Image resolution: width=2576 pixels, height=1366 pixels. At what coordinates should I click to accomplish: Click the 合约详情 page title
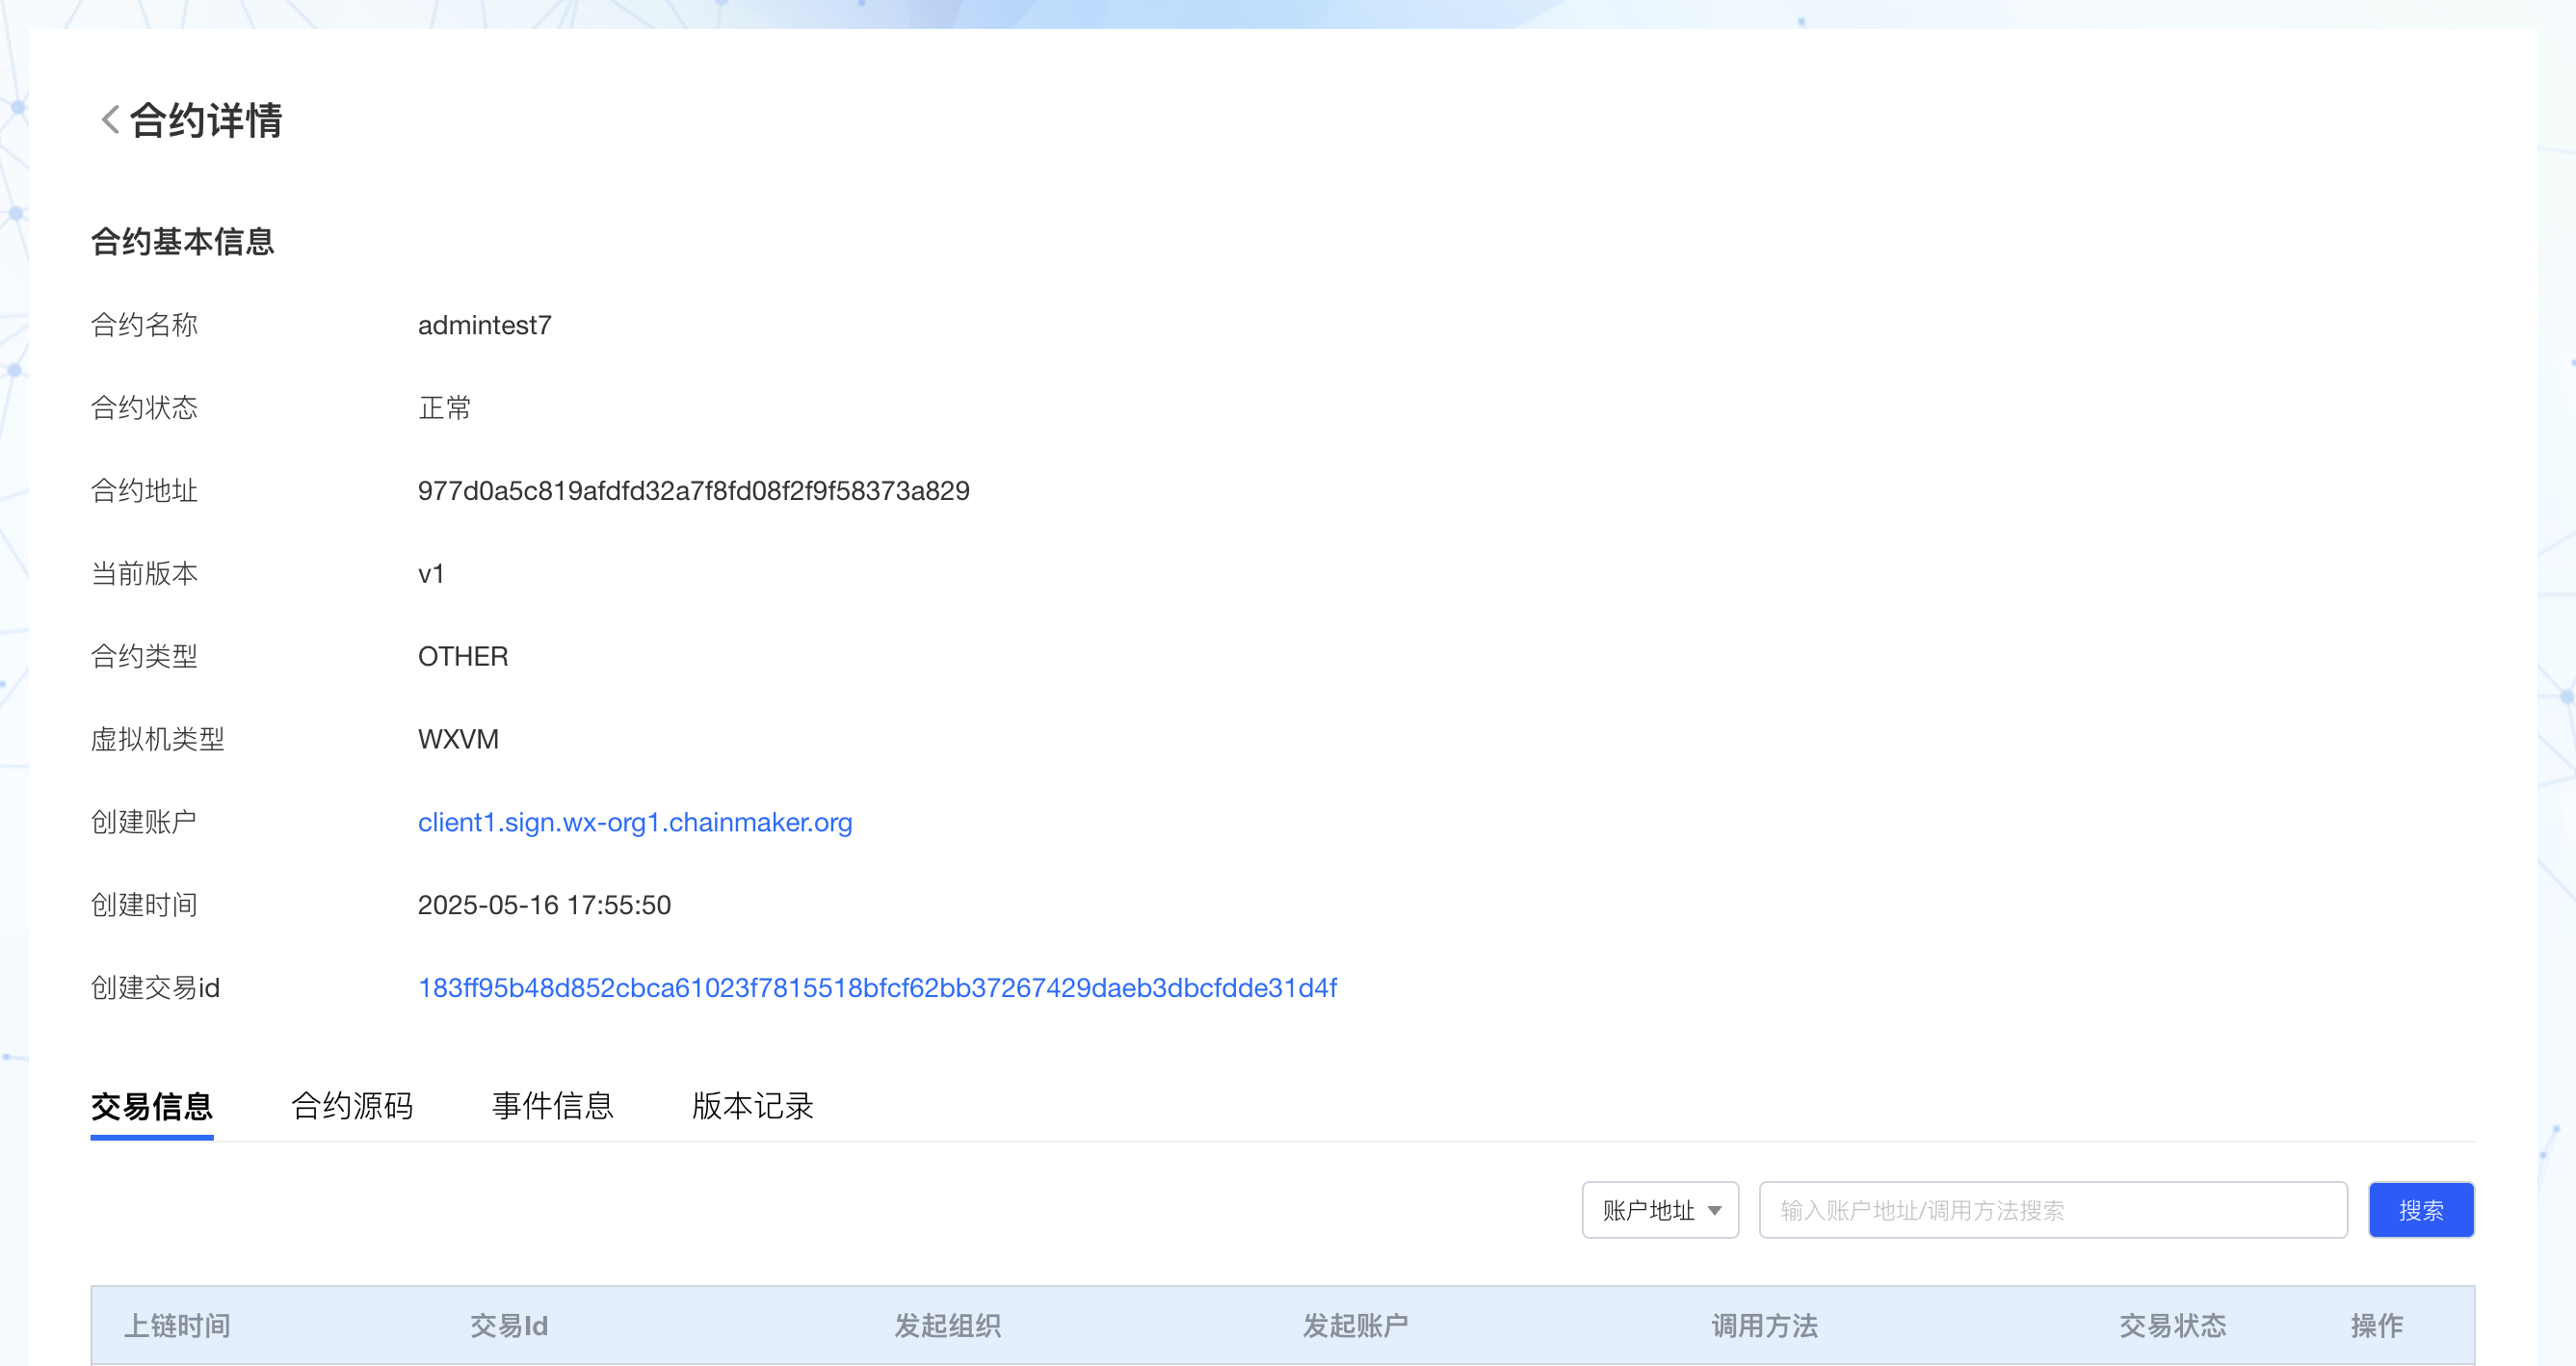click(206, 120)
